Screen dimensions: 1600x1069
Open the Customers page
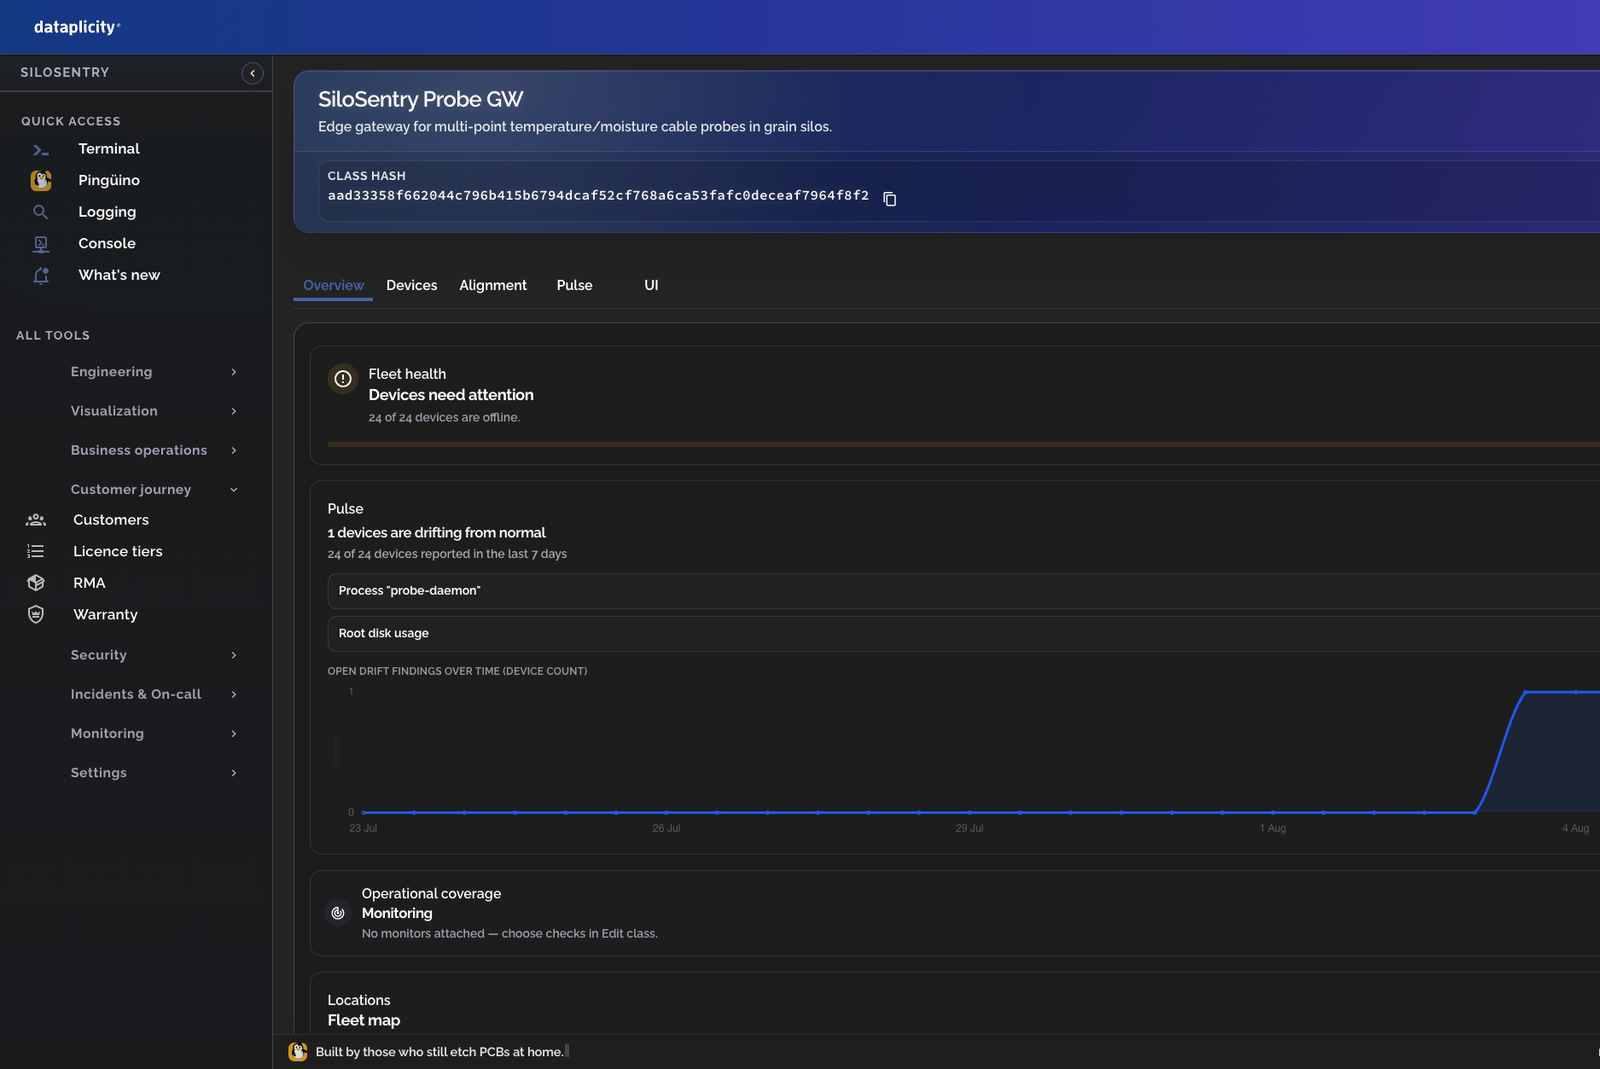(111, 520)
